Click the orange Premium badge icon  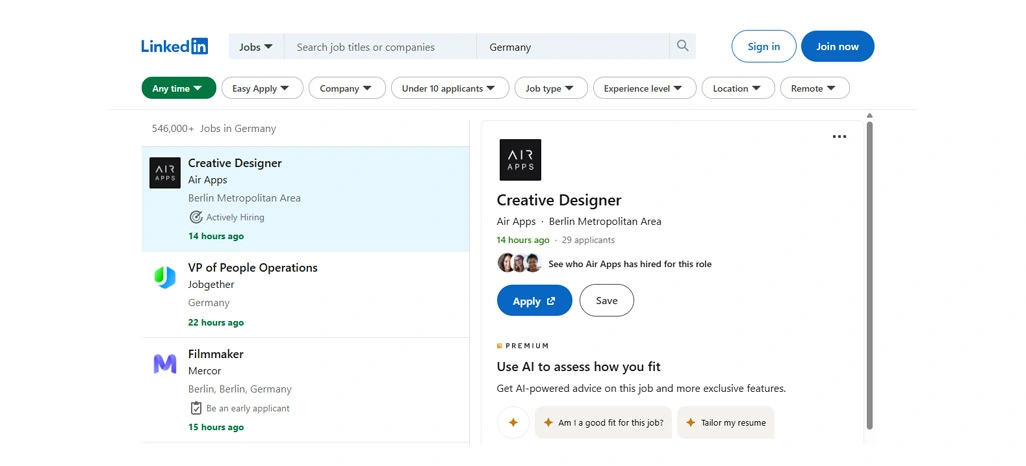pos(500,346)
